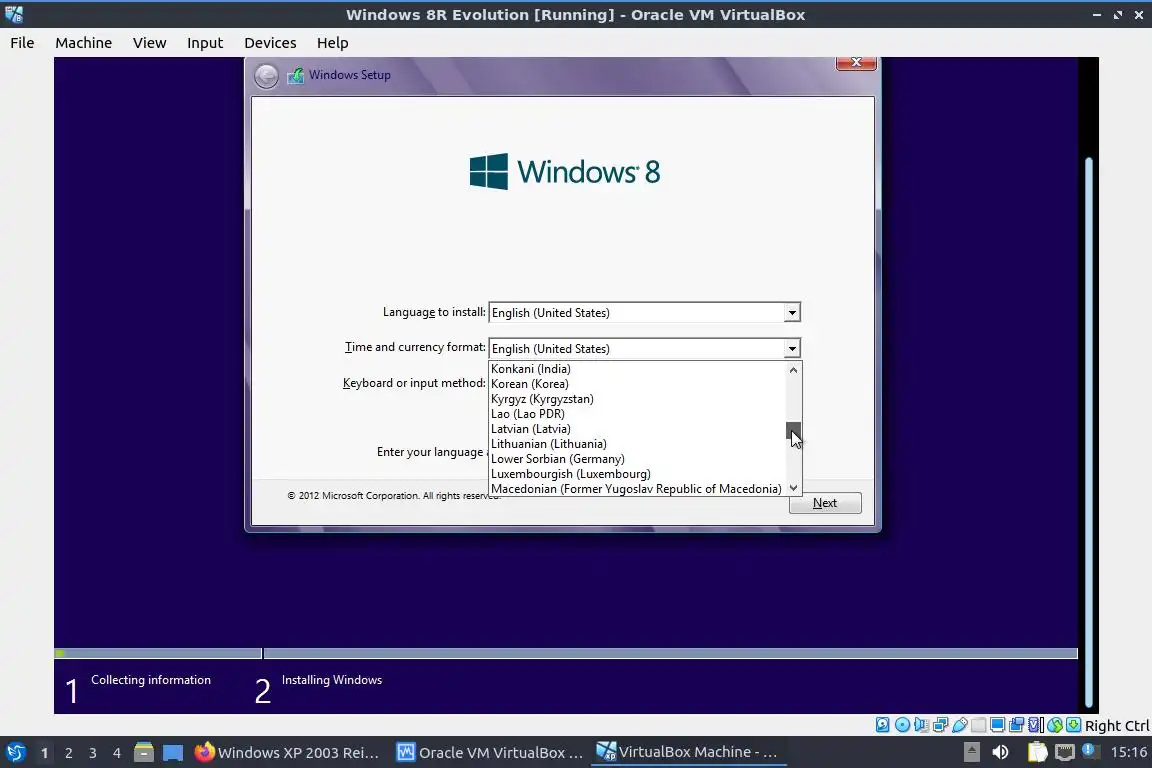The image size is (1152, 768).
Task: Click the language list scroll up arrow
Action: [793, 370]
